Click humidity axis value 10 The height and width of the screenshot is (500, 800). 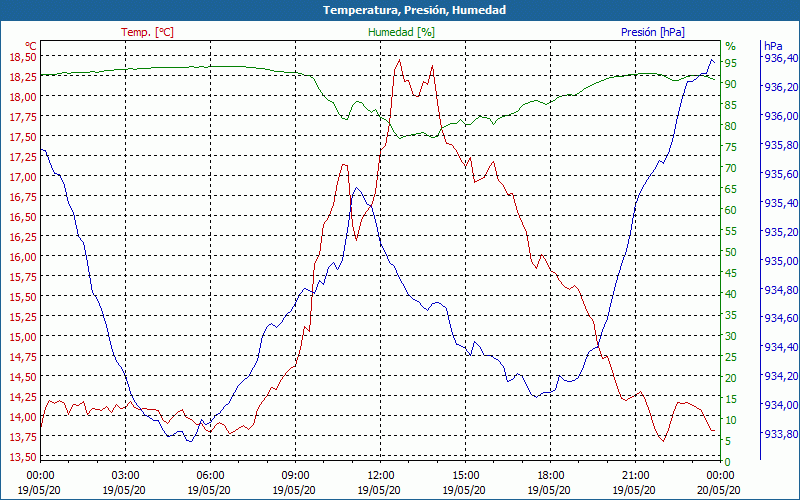coord(731,420)
